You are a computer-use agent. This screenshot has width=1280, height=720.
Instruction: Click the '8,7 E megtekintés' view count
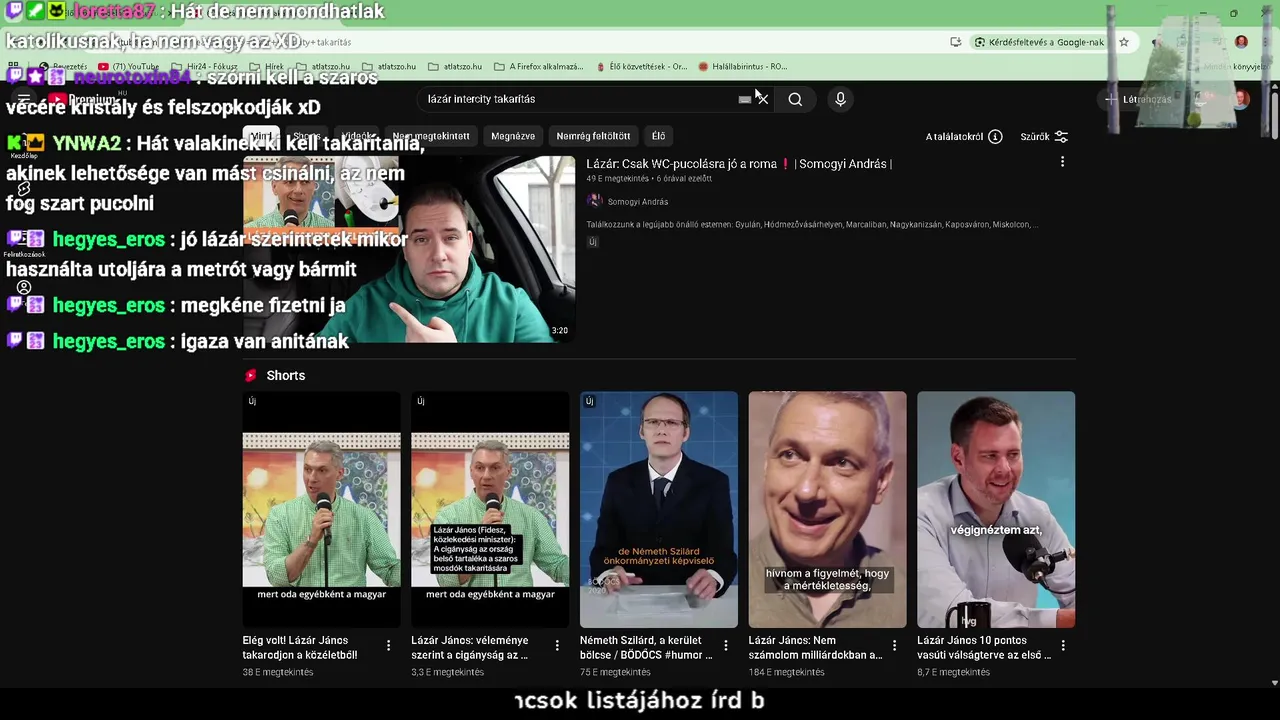[x=953, y=672]
